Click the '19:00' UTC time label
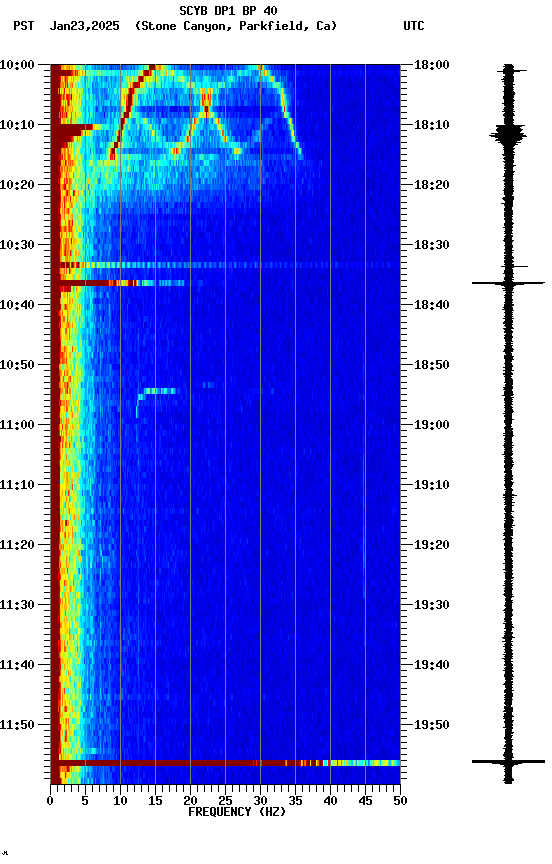 tap(431, 425)
